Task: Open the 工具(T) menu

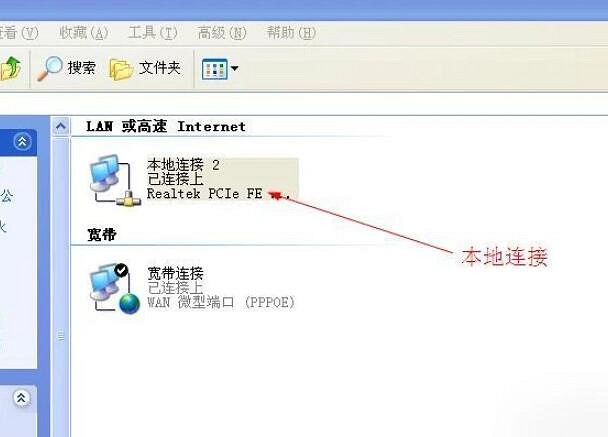Action: coord(153,33)
